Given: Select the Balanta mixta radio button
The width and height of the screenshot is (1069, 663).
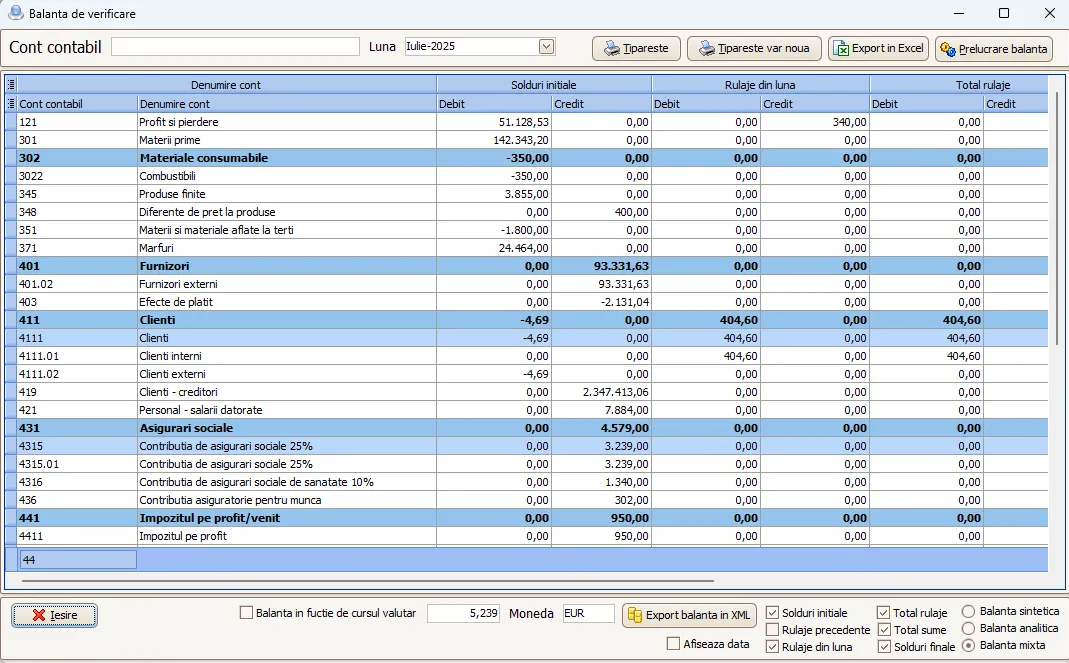Looking at the screenshot, I should (968, 645).
